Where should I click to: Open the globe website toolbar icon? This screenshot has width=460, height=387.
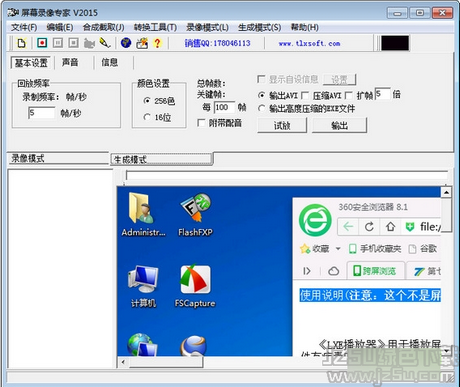[126, 43]
